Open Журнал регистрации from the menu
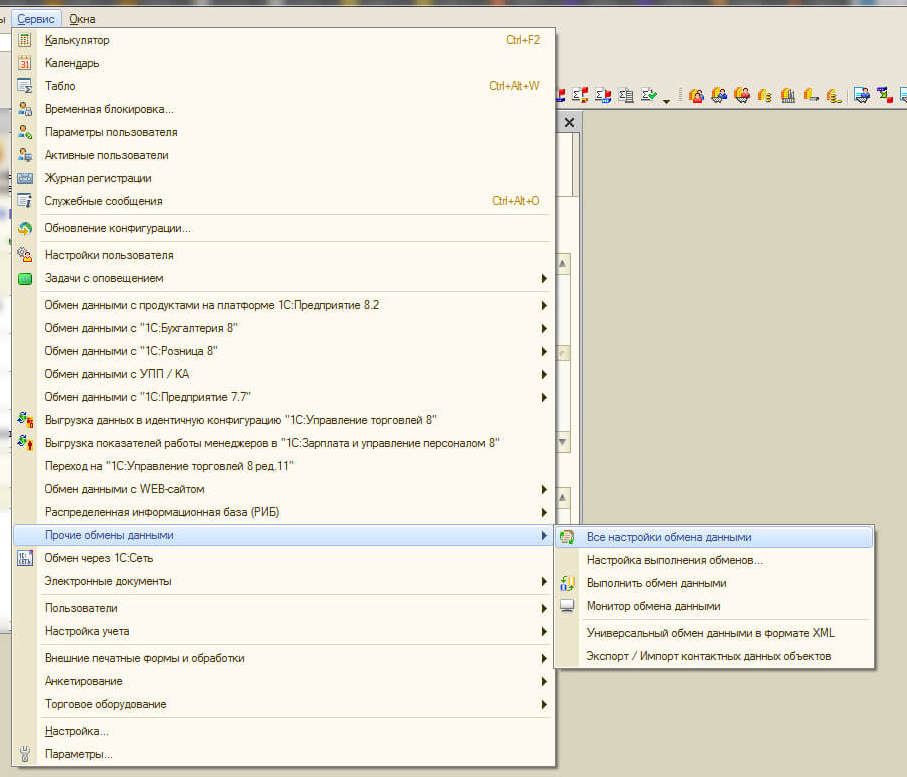 point(98,178)
